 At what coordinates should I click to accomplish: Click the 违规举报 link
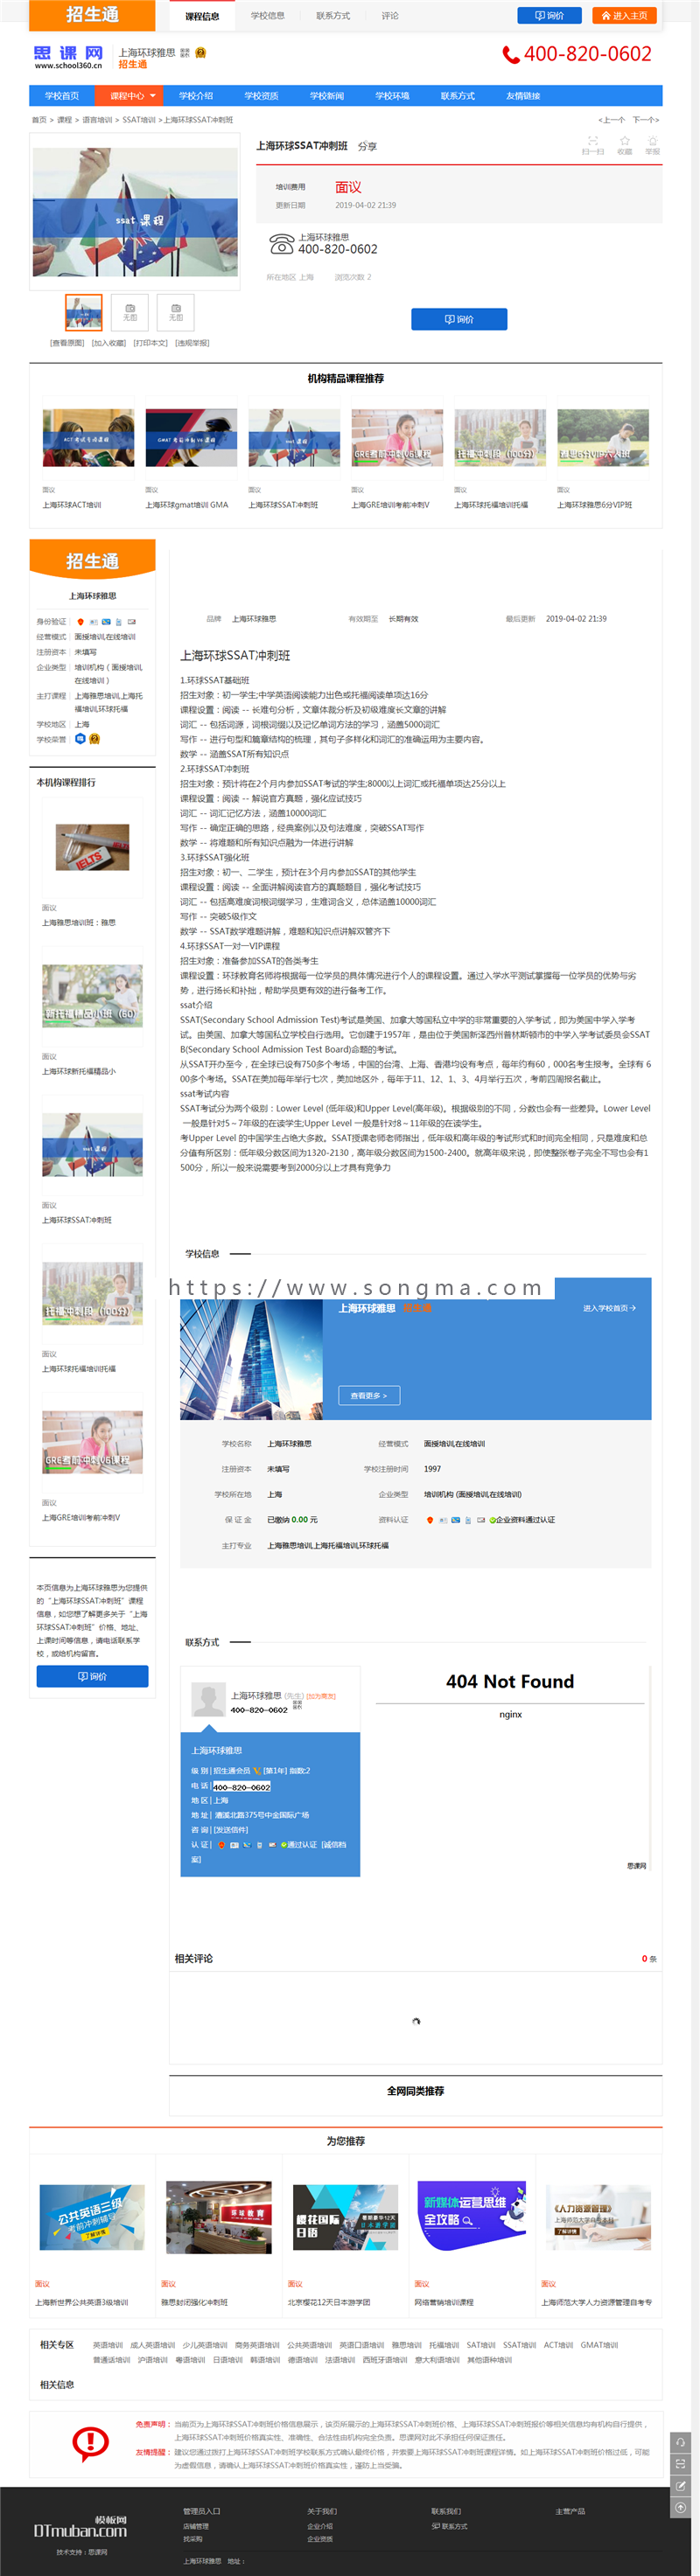[x=192, y=343]
